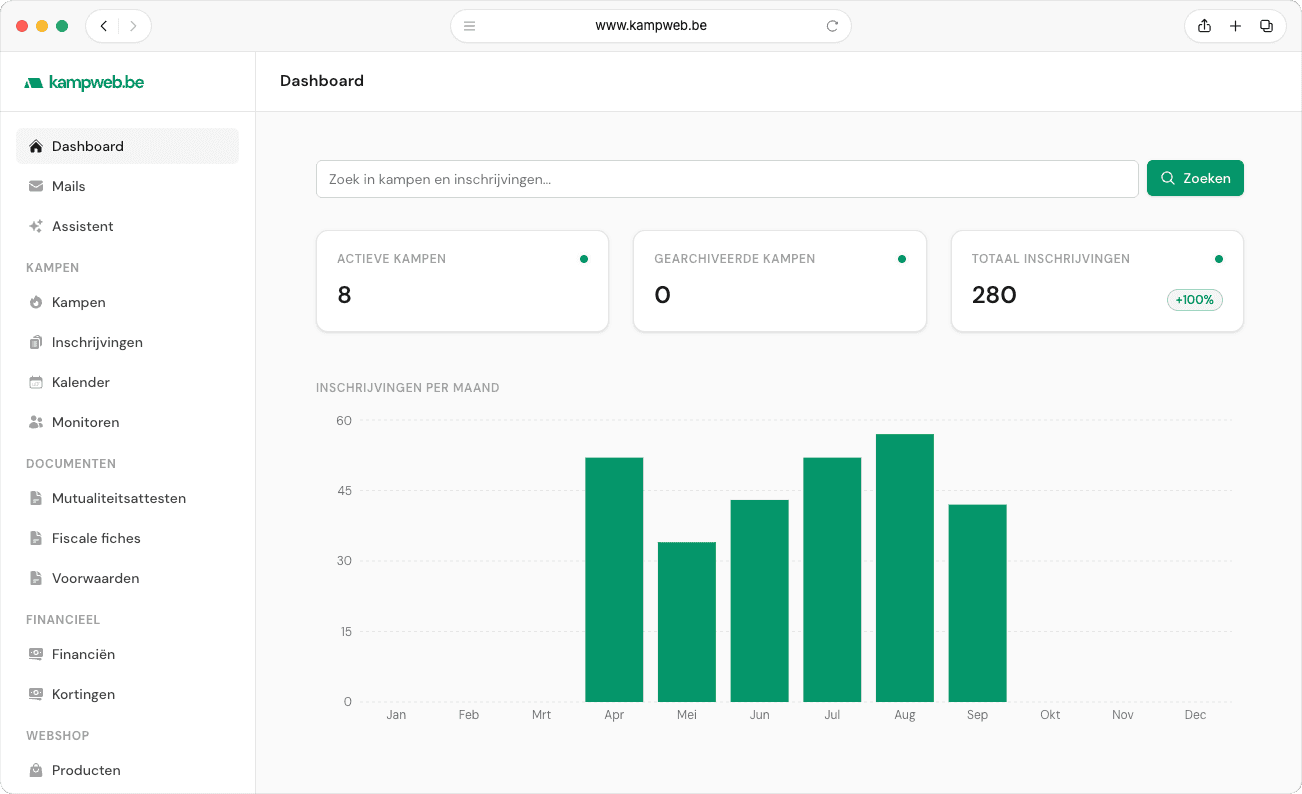
Task: Click the Voorwaarden document icon
Action: pyautogui.click(x=36, y=578)
